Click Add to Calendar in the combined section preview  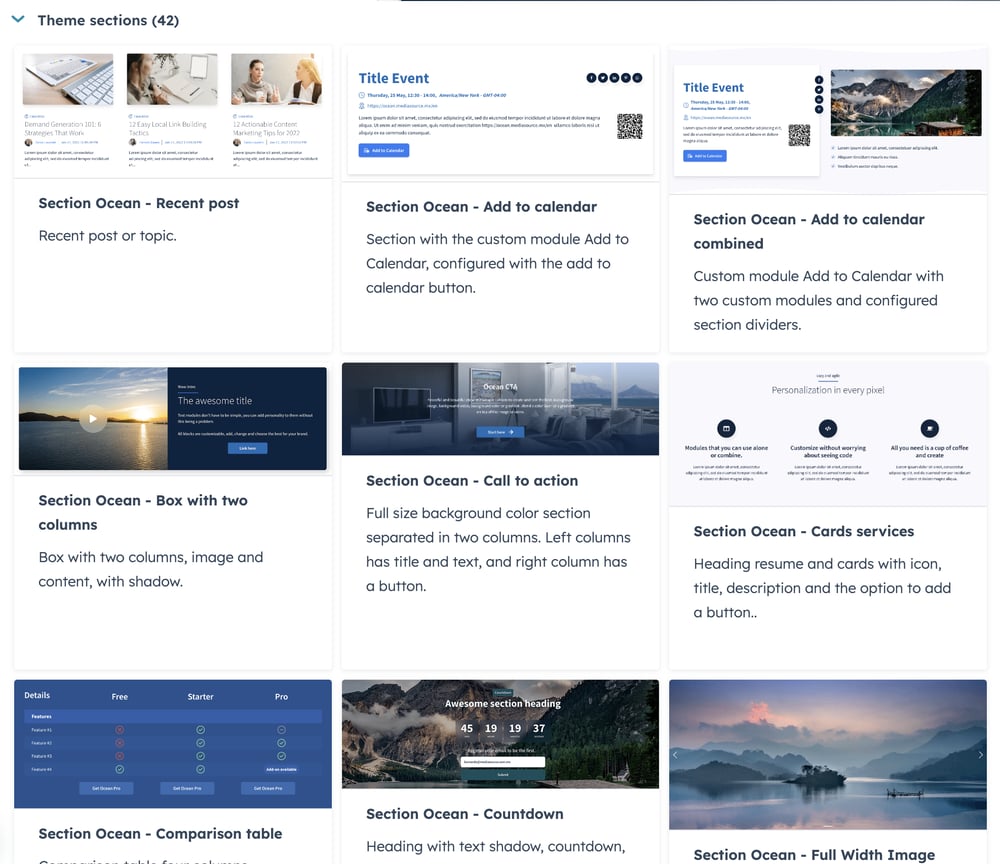705,156
